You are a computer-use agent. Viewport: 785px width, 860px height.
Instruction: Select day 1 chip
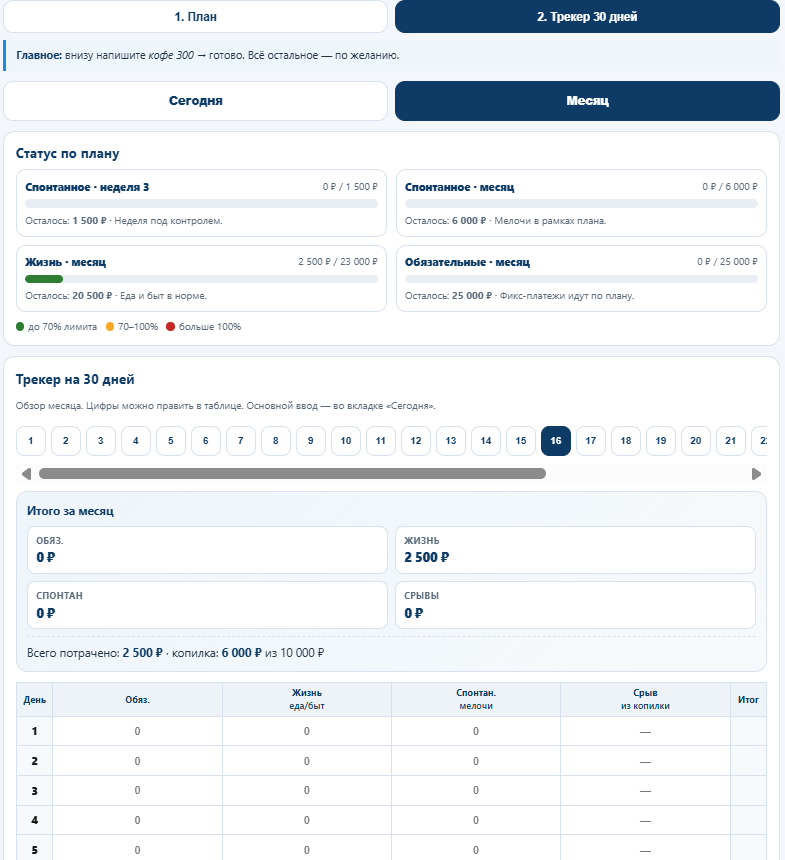31,441
